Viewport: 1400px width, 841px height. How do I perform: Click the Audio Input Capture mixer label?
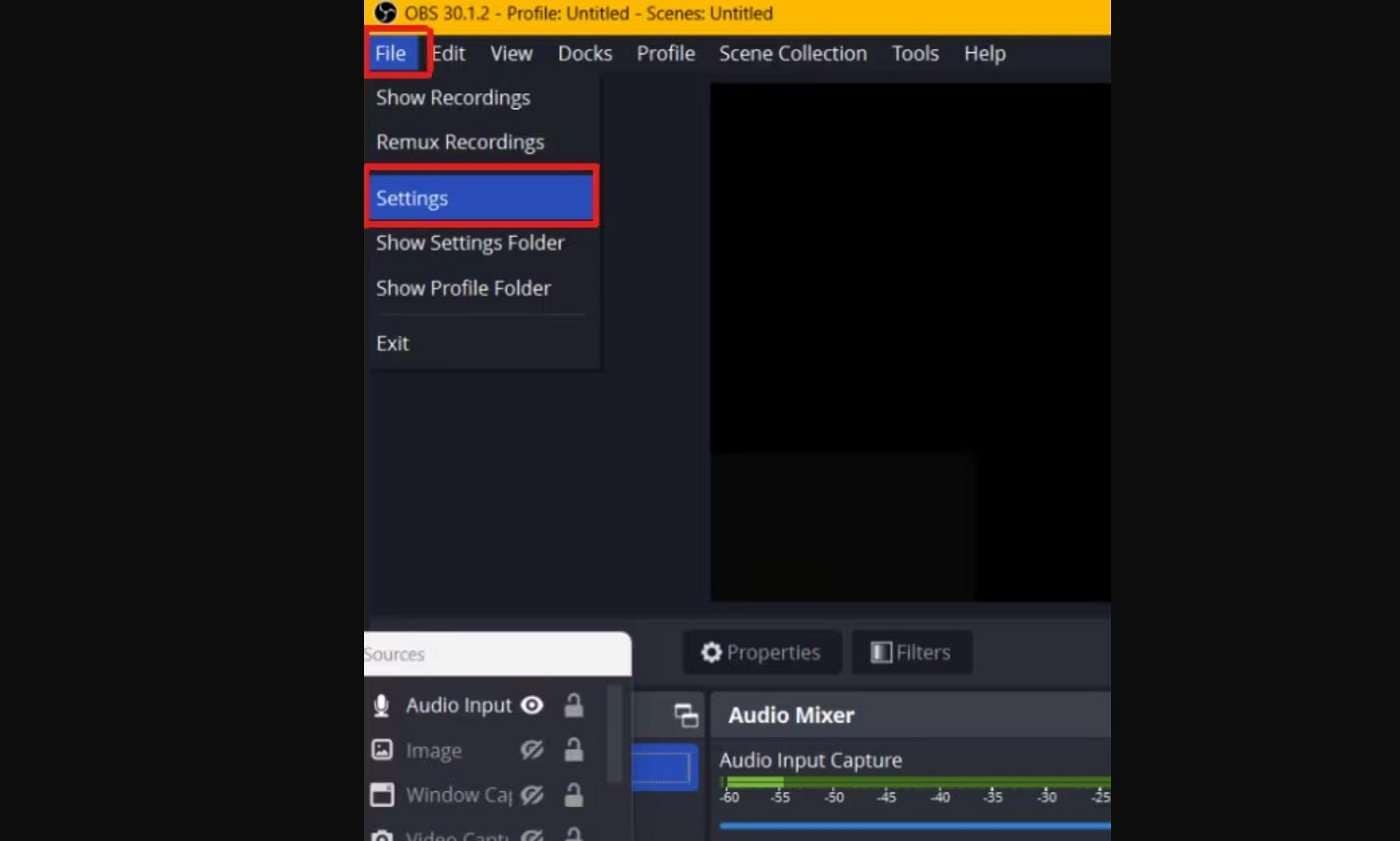tap(811, 760)
